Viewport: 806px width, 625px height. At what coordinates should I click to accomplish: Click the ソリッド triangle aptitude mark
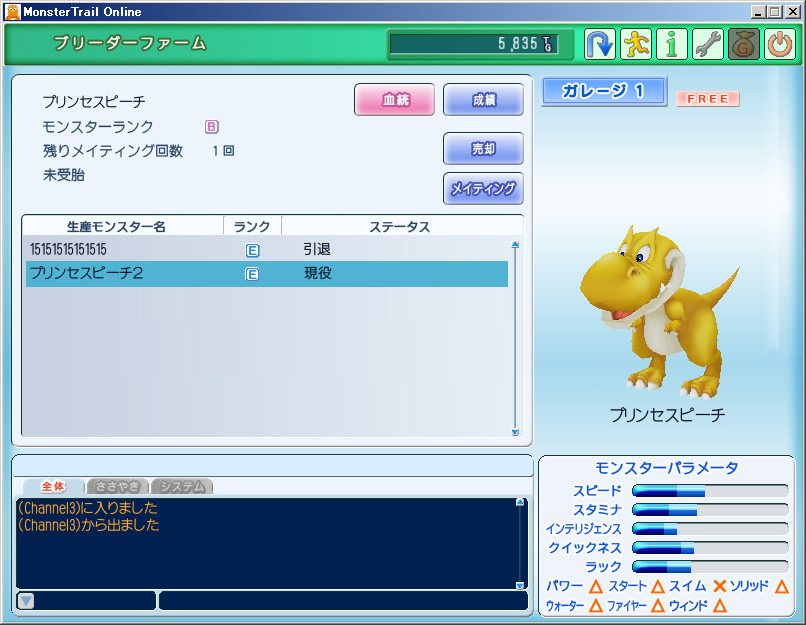click(782, 586)
